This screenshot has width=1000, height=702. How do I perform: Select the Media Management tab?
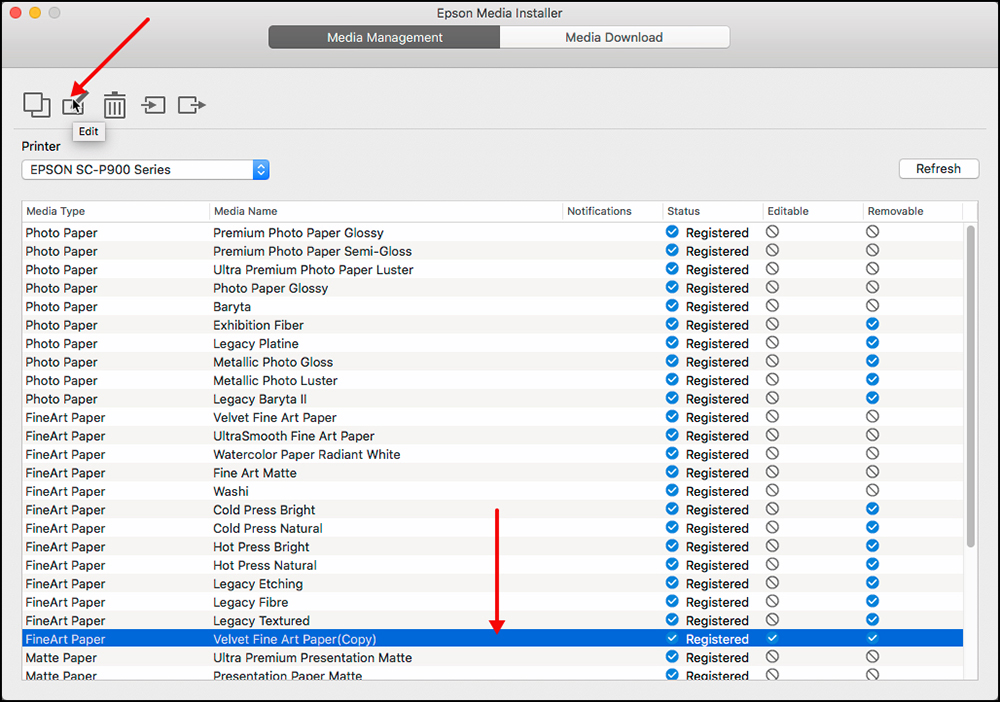click(385, 37)
